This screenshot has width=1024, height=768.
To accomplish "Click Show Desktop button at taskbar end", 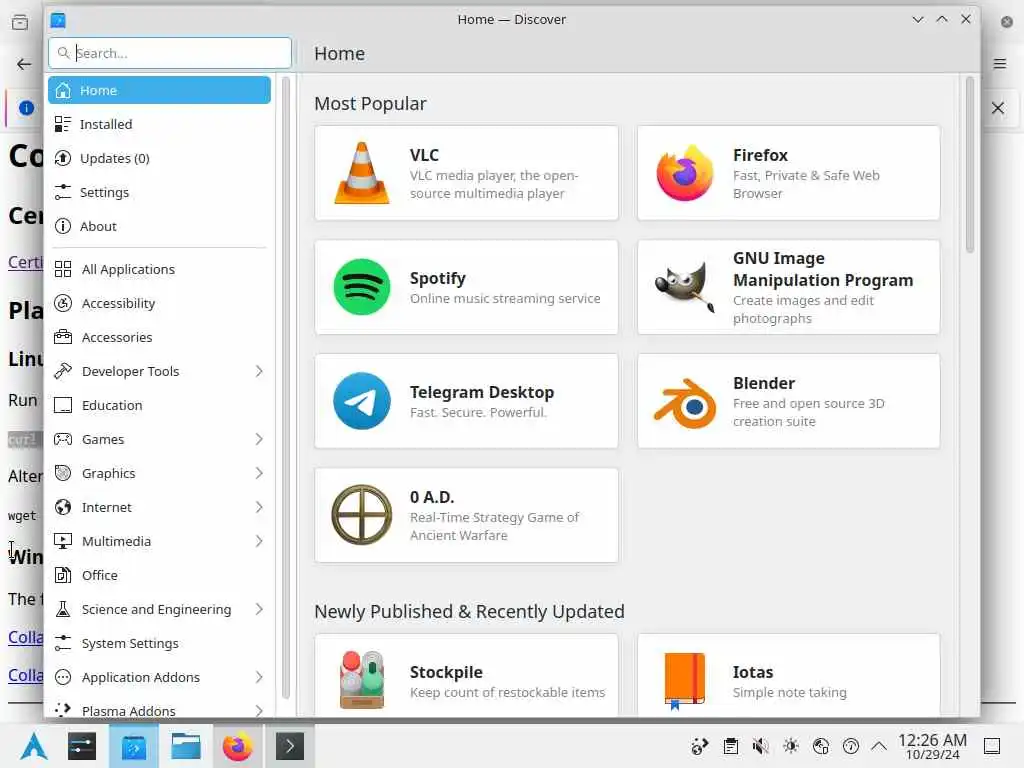I will [x=992, y=746].
